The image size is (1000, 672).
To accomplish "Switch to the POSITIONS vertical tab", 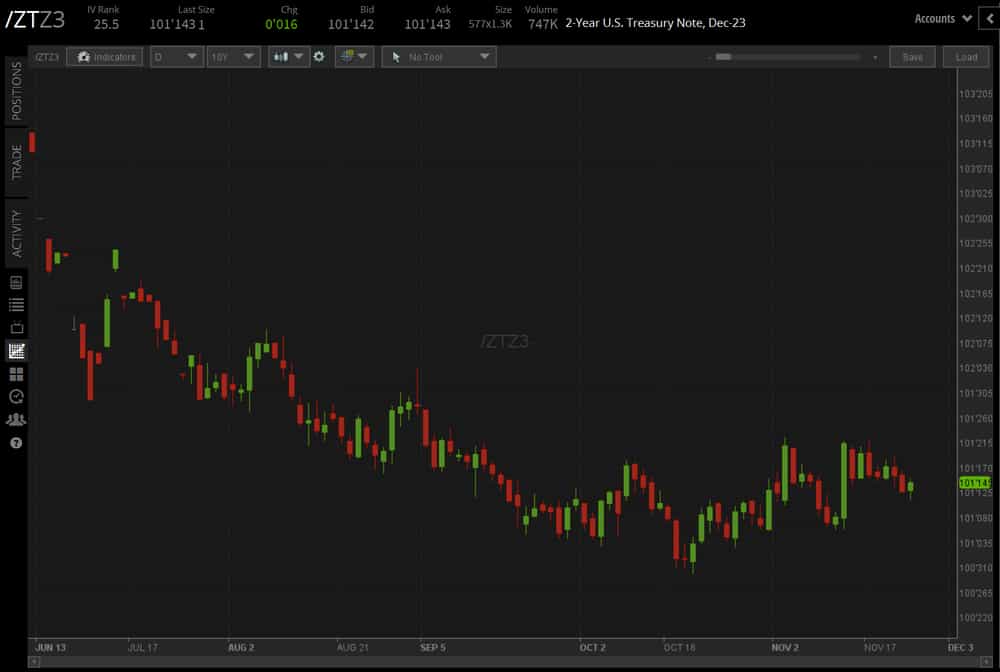I will tap(17, 91).
